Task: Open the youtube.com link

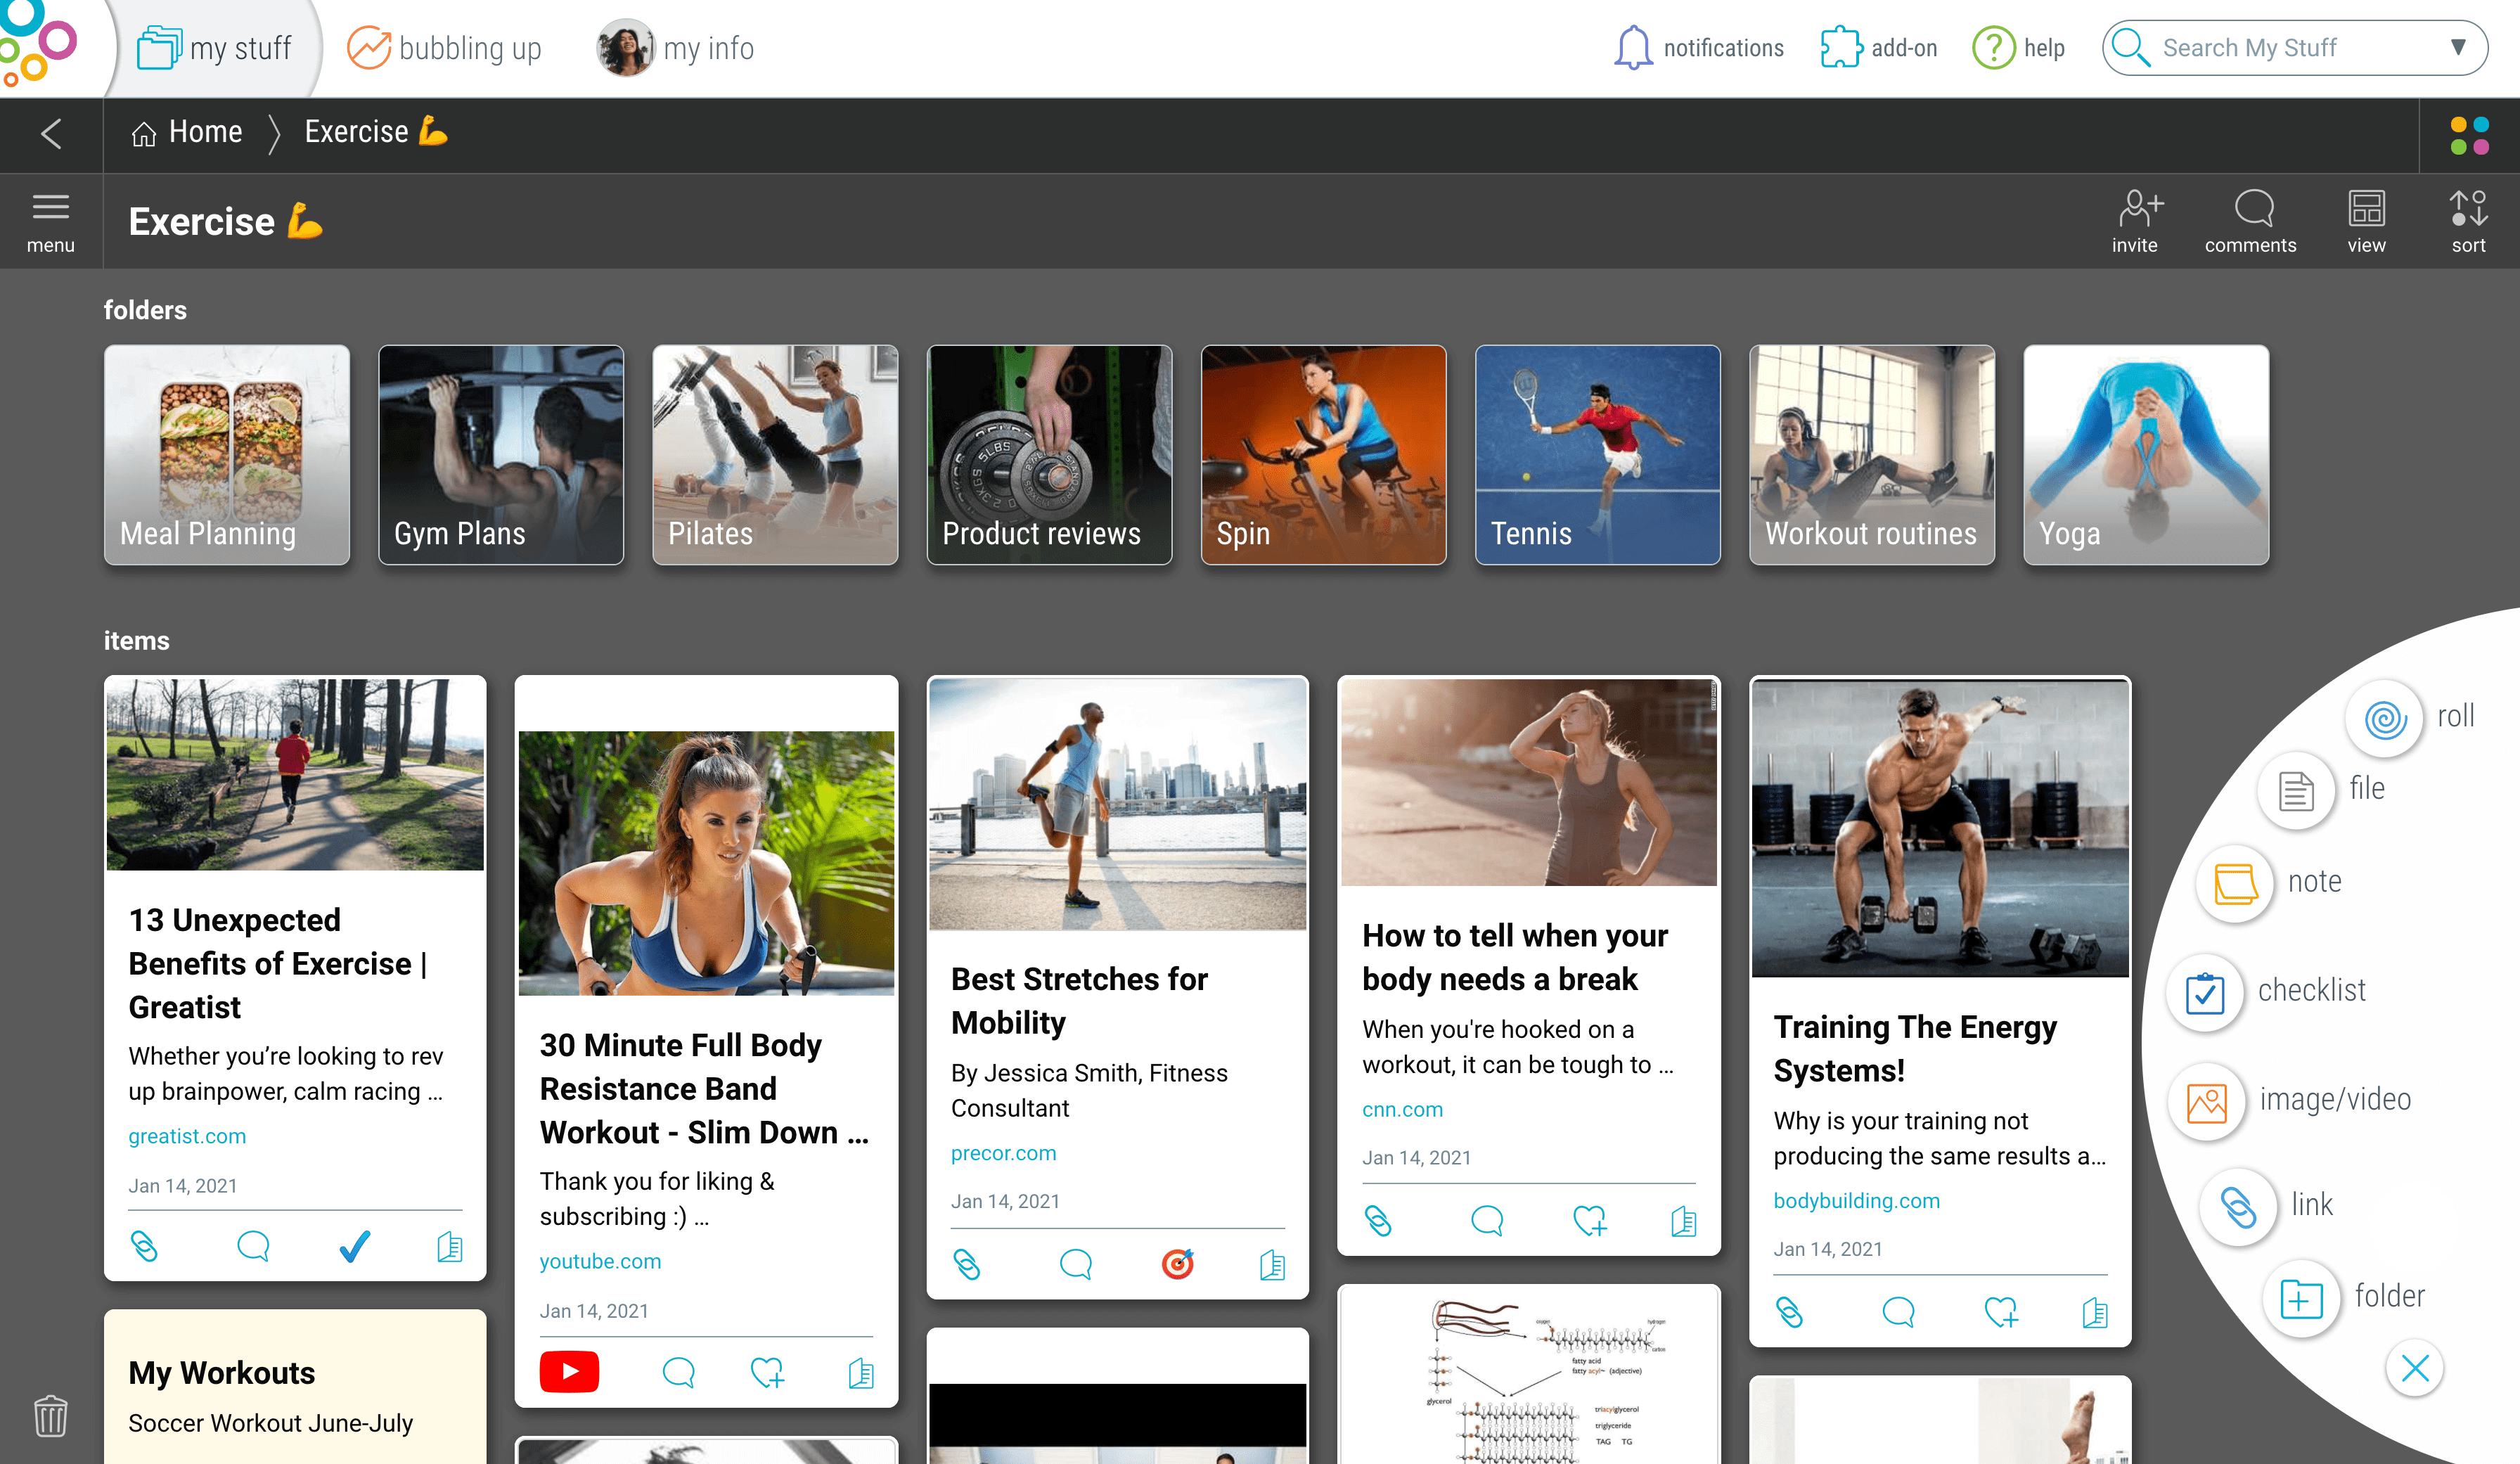Action: tap(600, 1261)
